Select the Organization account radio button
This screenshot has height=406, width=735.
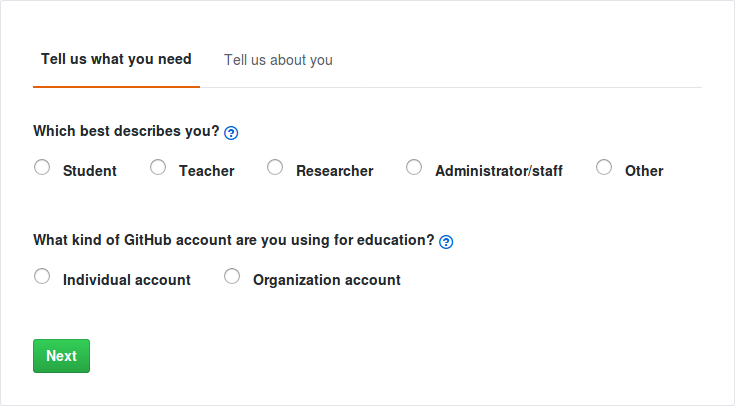coord(232,277)
